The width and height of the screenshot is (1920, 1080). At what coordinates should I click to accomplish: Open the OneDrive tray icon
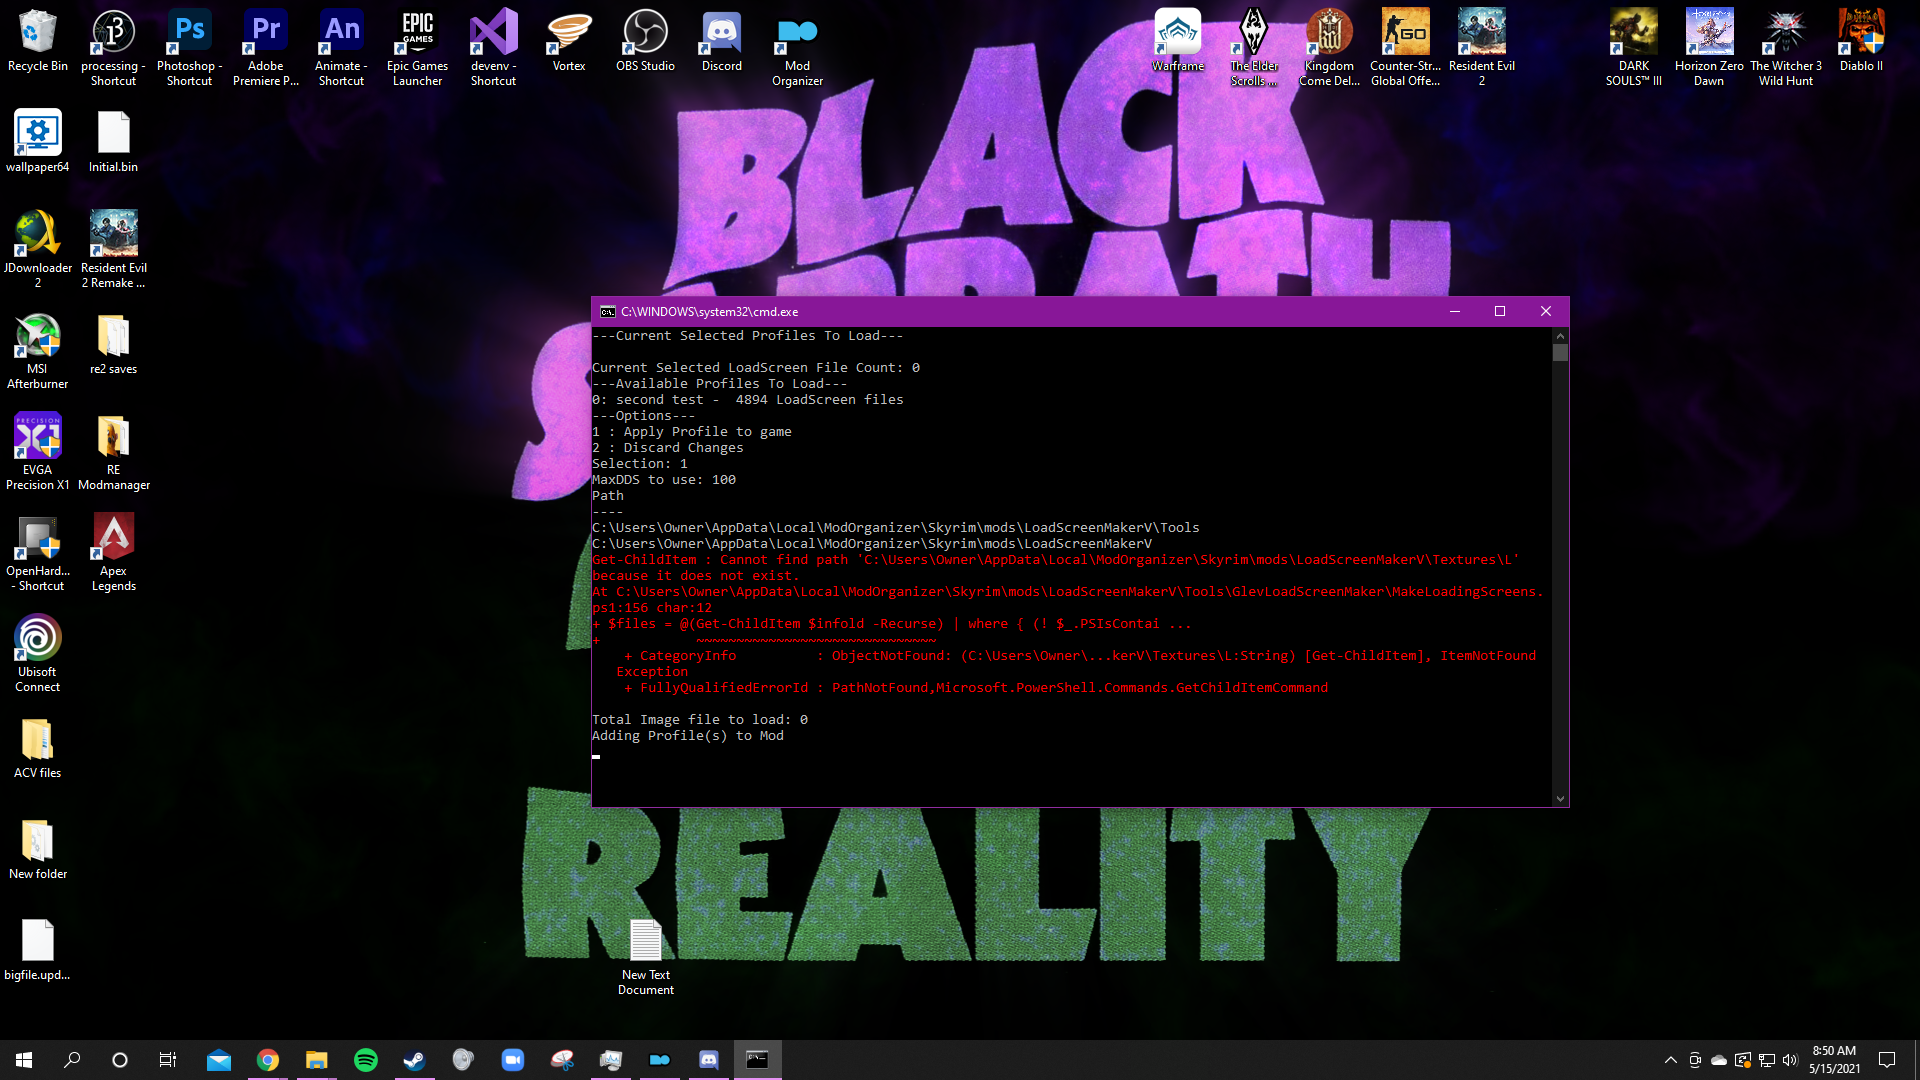[x=1719, y=1060]
